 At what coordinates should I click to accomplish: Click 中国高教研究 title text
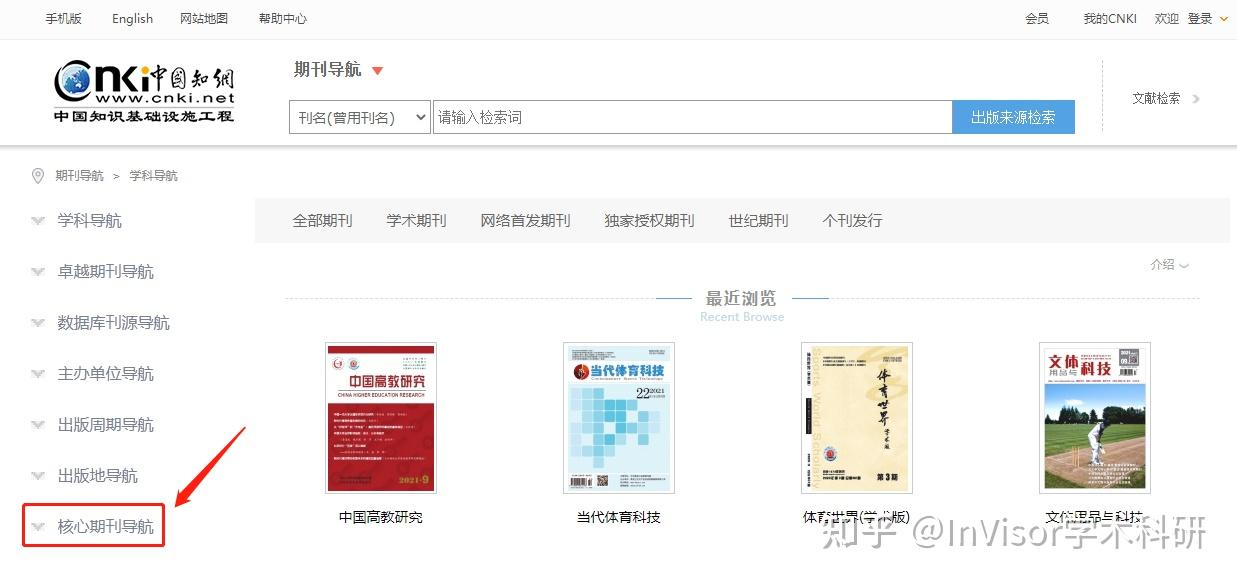click(x=381, y=518)
